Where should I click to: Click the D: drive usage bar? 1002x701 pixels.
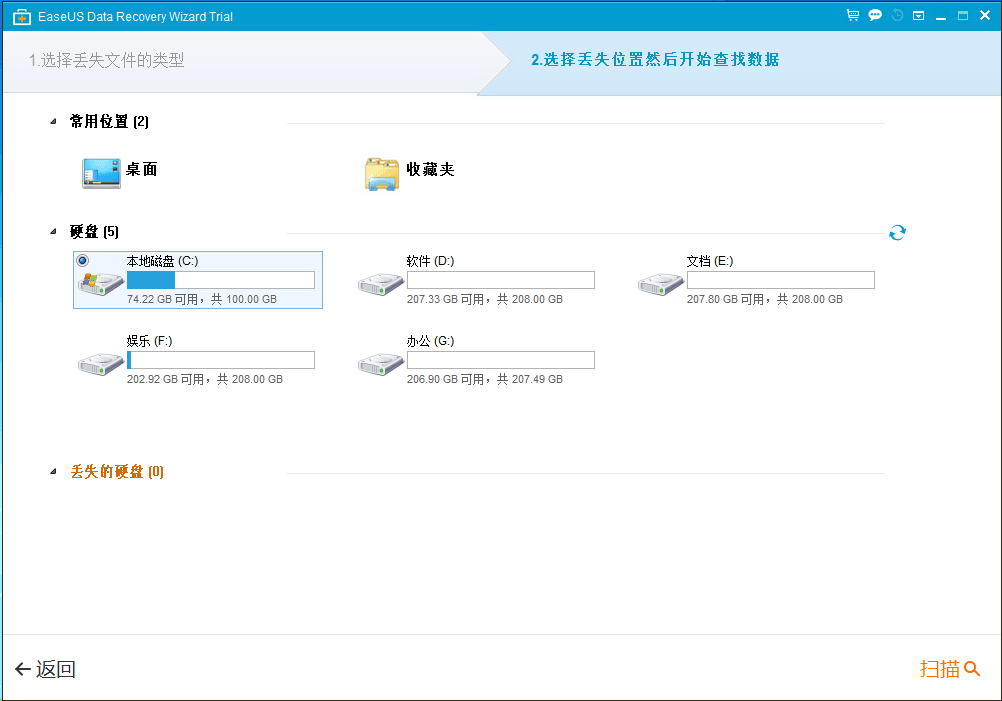[x=501, y=280]
